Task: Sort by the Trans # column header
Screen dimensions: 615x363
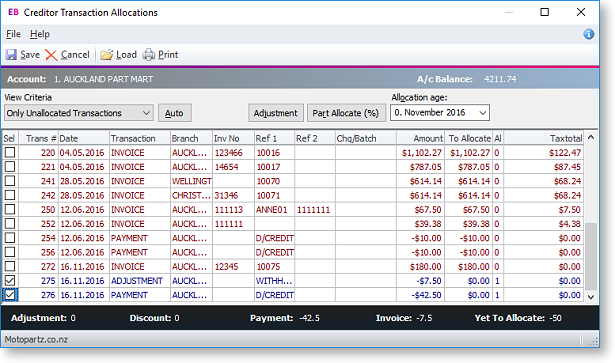Action: click(x=39, y=138)
